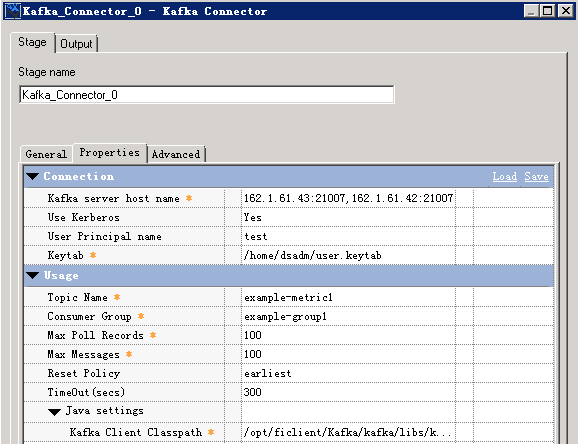Collapse the Connection section

[x=32, y=176]
